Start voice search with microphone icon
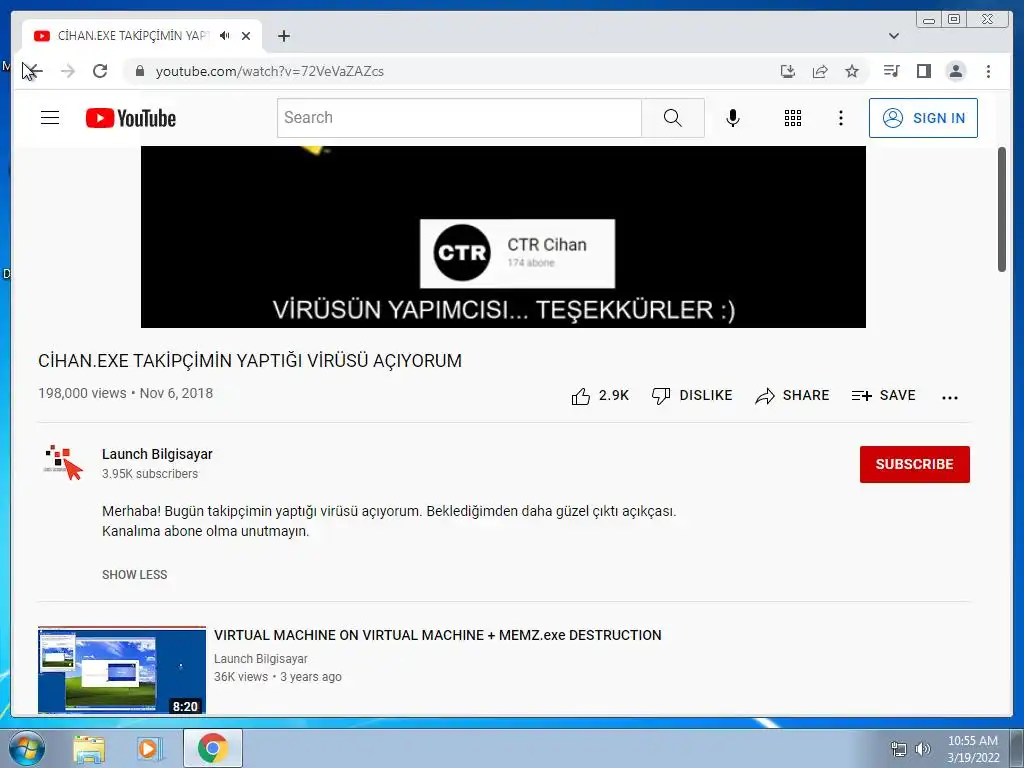Image resolution: width=1024 pixels, height=768 pixels. pos(733,118)
